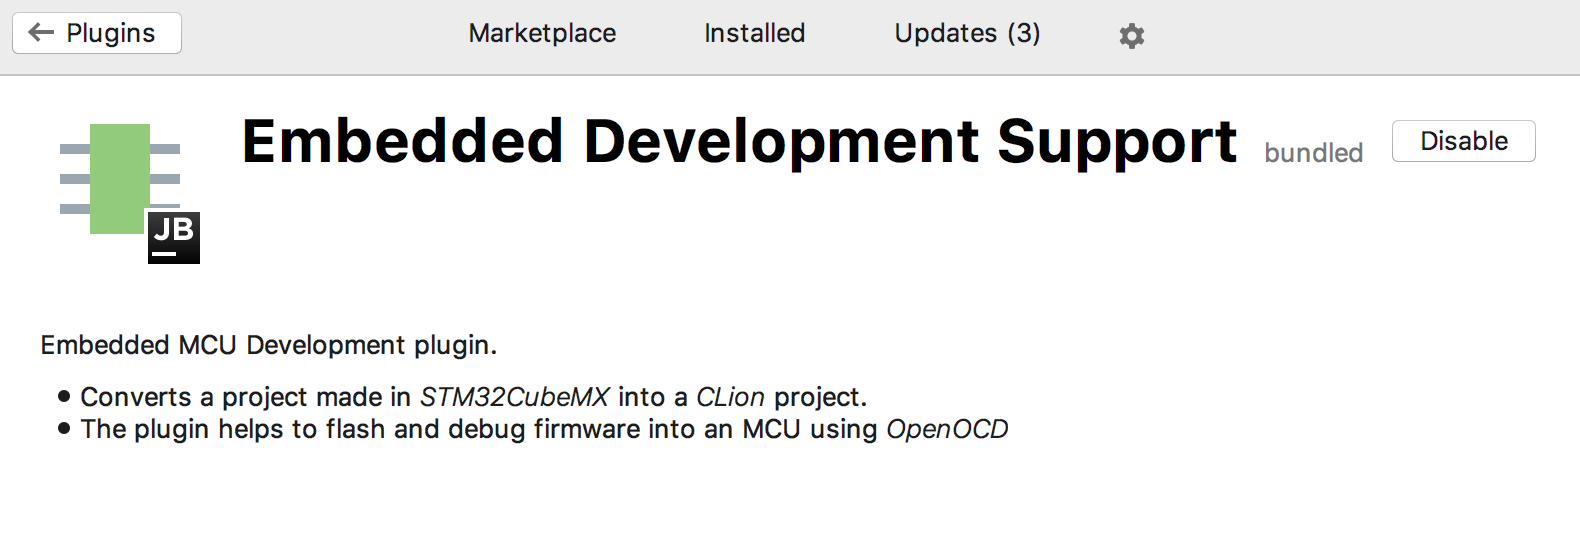This screenshot has width=1580, height=544.
Task: Click the 'Embedded MCU Development plugin.' text
Action: click(269, 345)
